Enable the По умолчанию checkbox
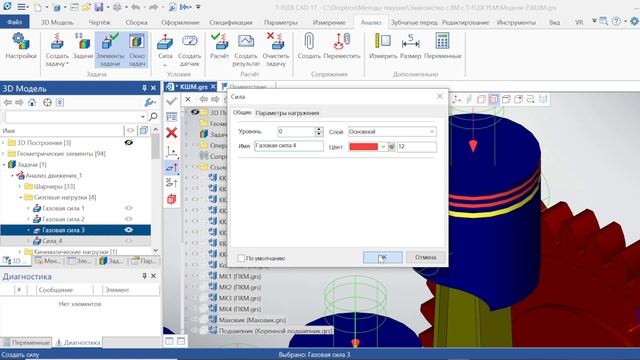The height and width of the screenshot is (360, 640). point(241,258)
